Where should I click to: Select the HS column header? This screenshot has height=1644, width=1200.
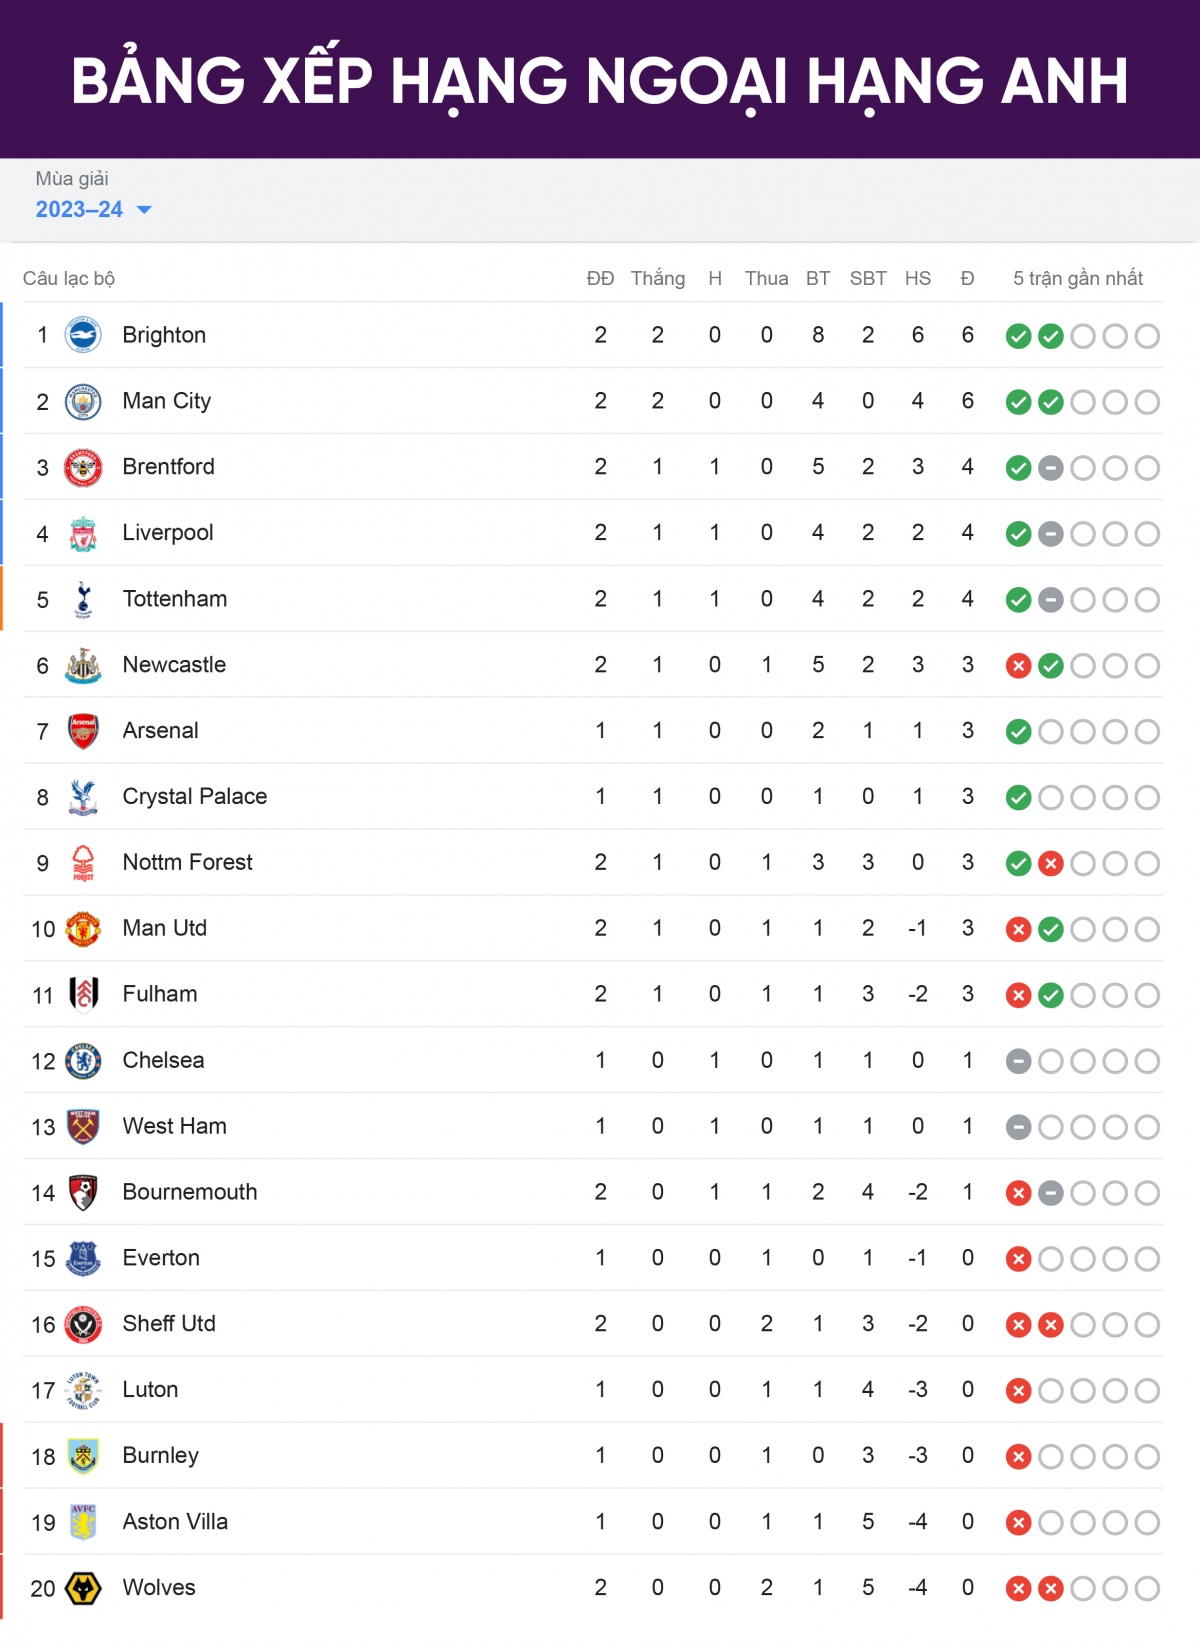[918, 279]
